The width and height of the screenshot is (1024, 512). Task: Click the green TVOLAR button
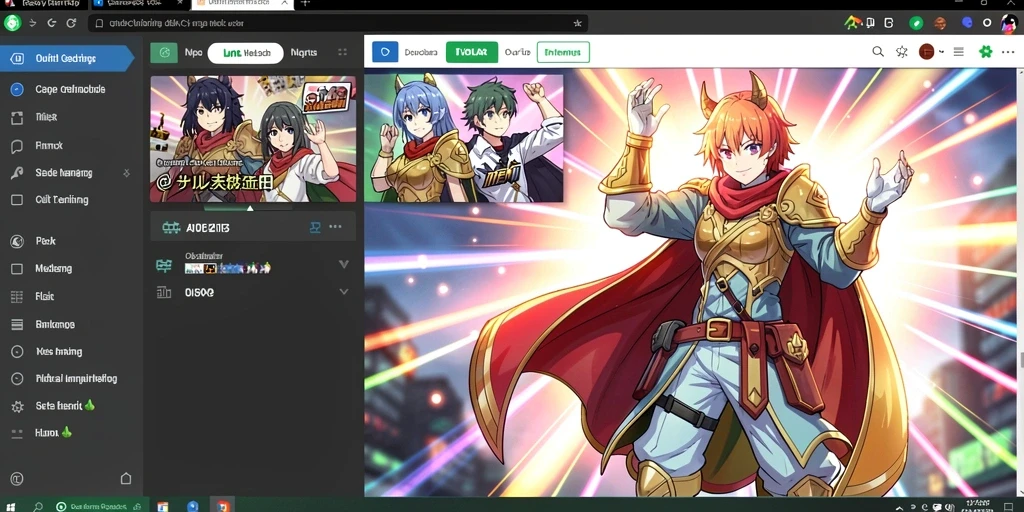click(472, 52)
